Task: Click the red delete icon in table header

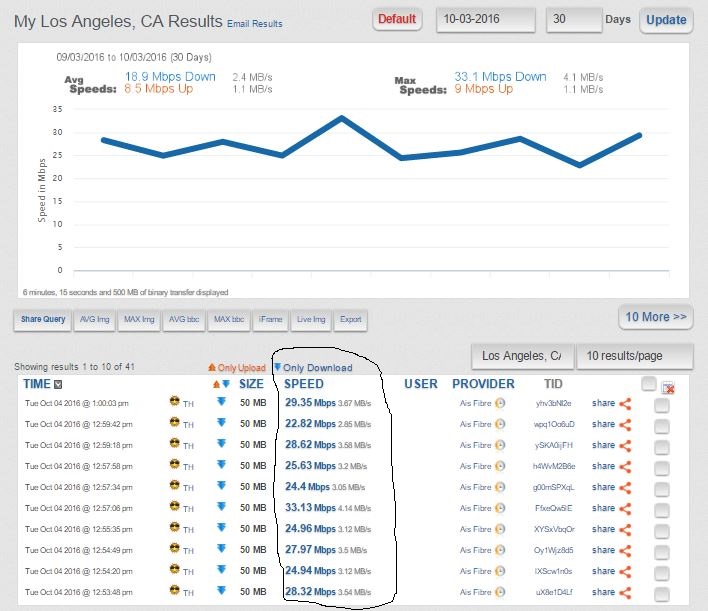Action: 669,387
